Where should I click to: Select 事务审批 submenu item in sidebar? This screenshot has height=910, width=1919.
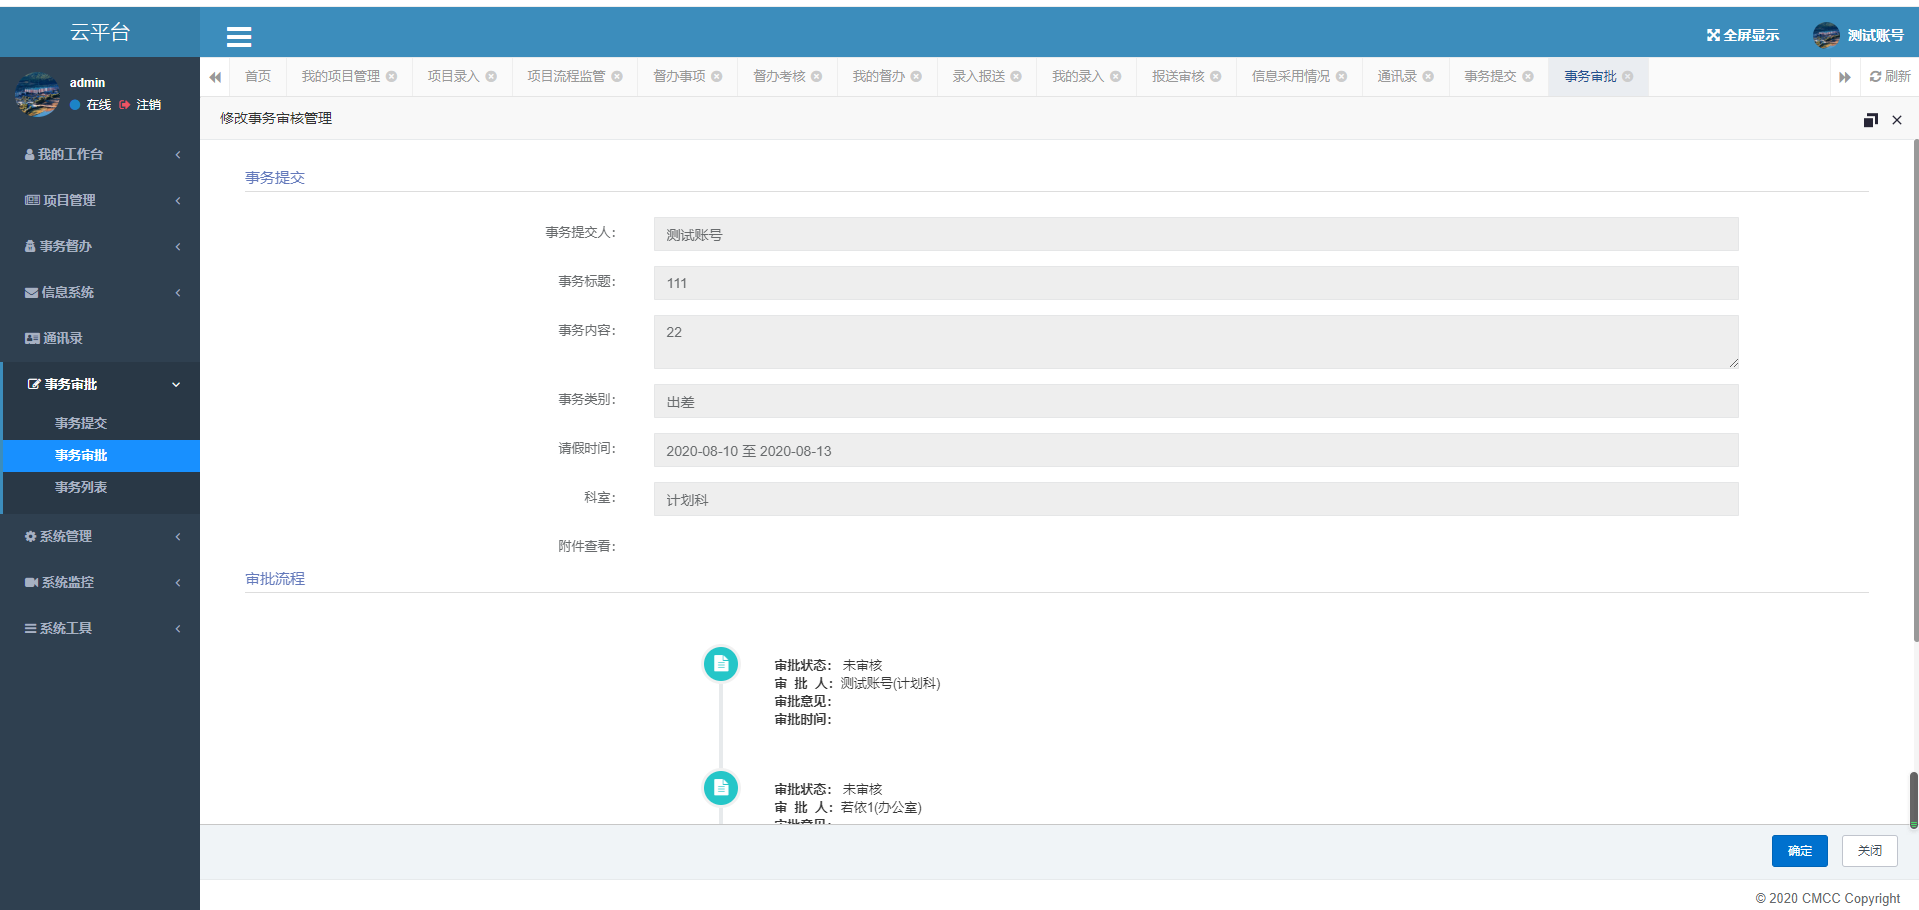100,455
